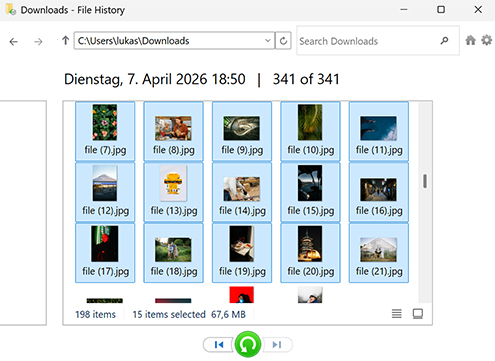This screenshot has width=495, height=361.
Task: Click the Dienstag, 7. April 2026 date heading
Action: click(x=154, y=79)
